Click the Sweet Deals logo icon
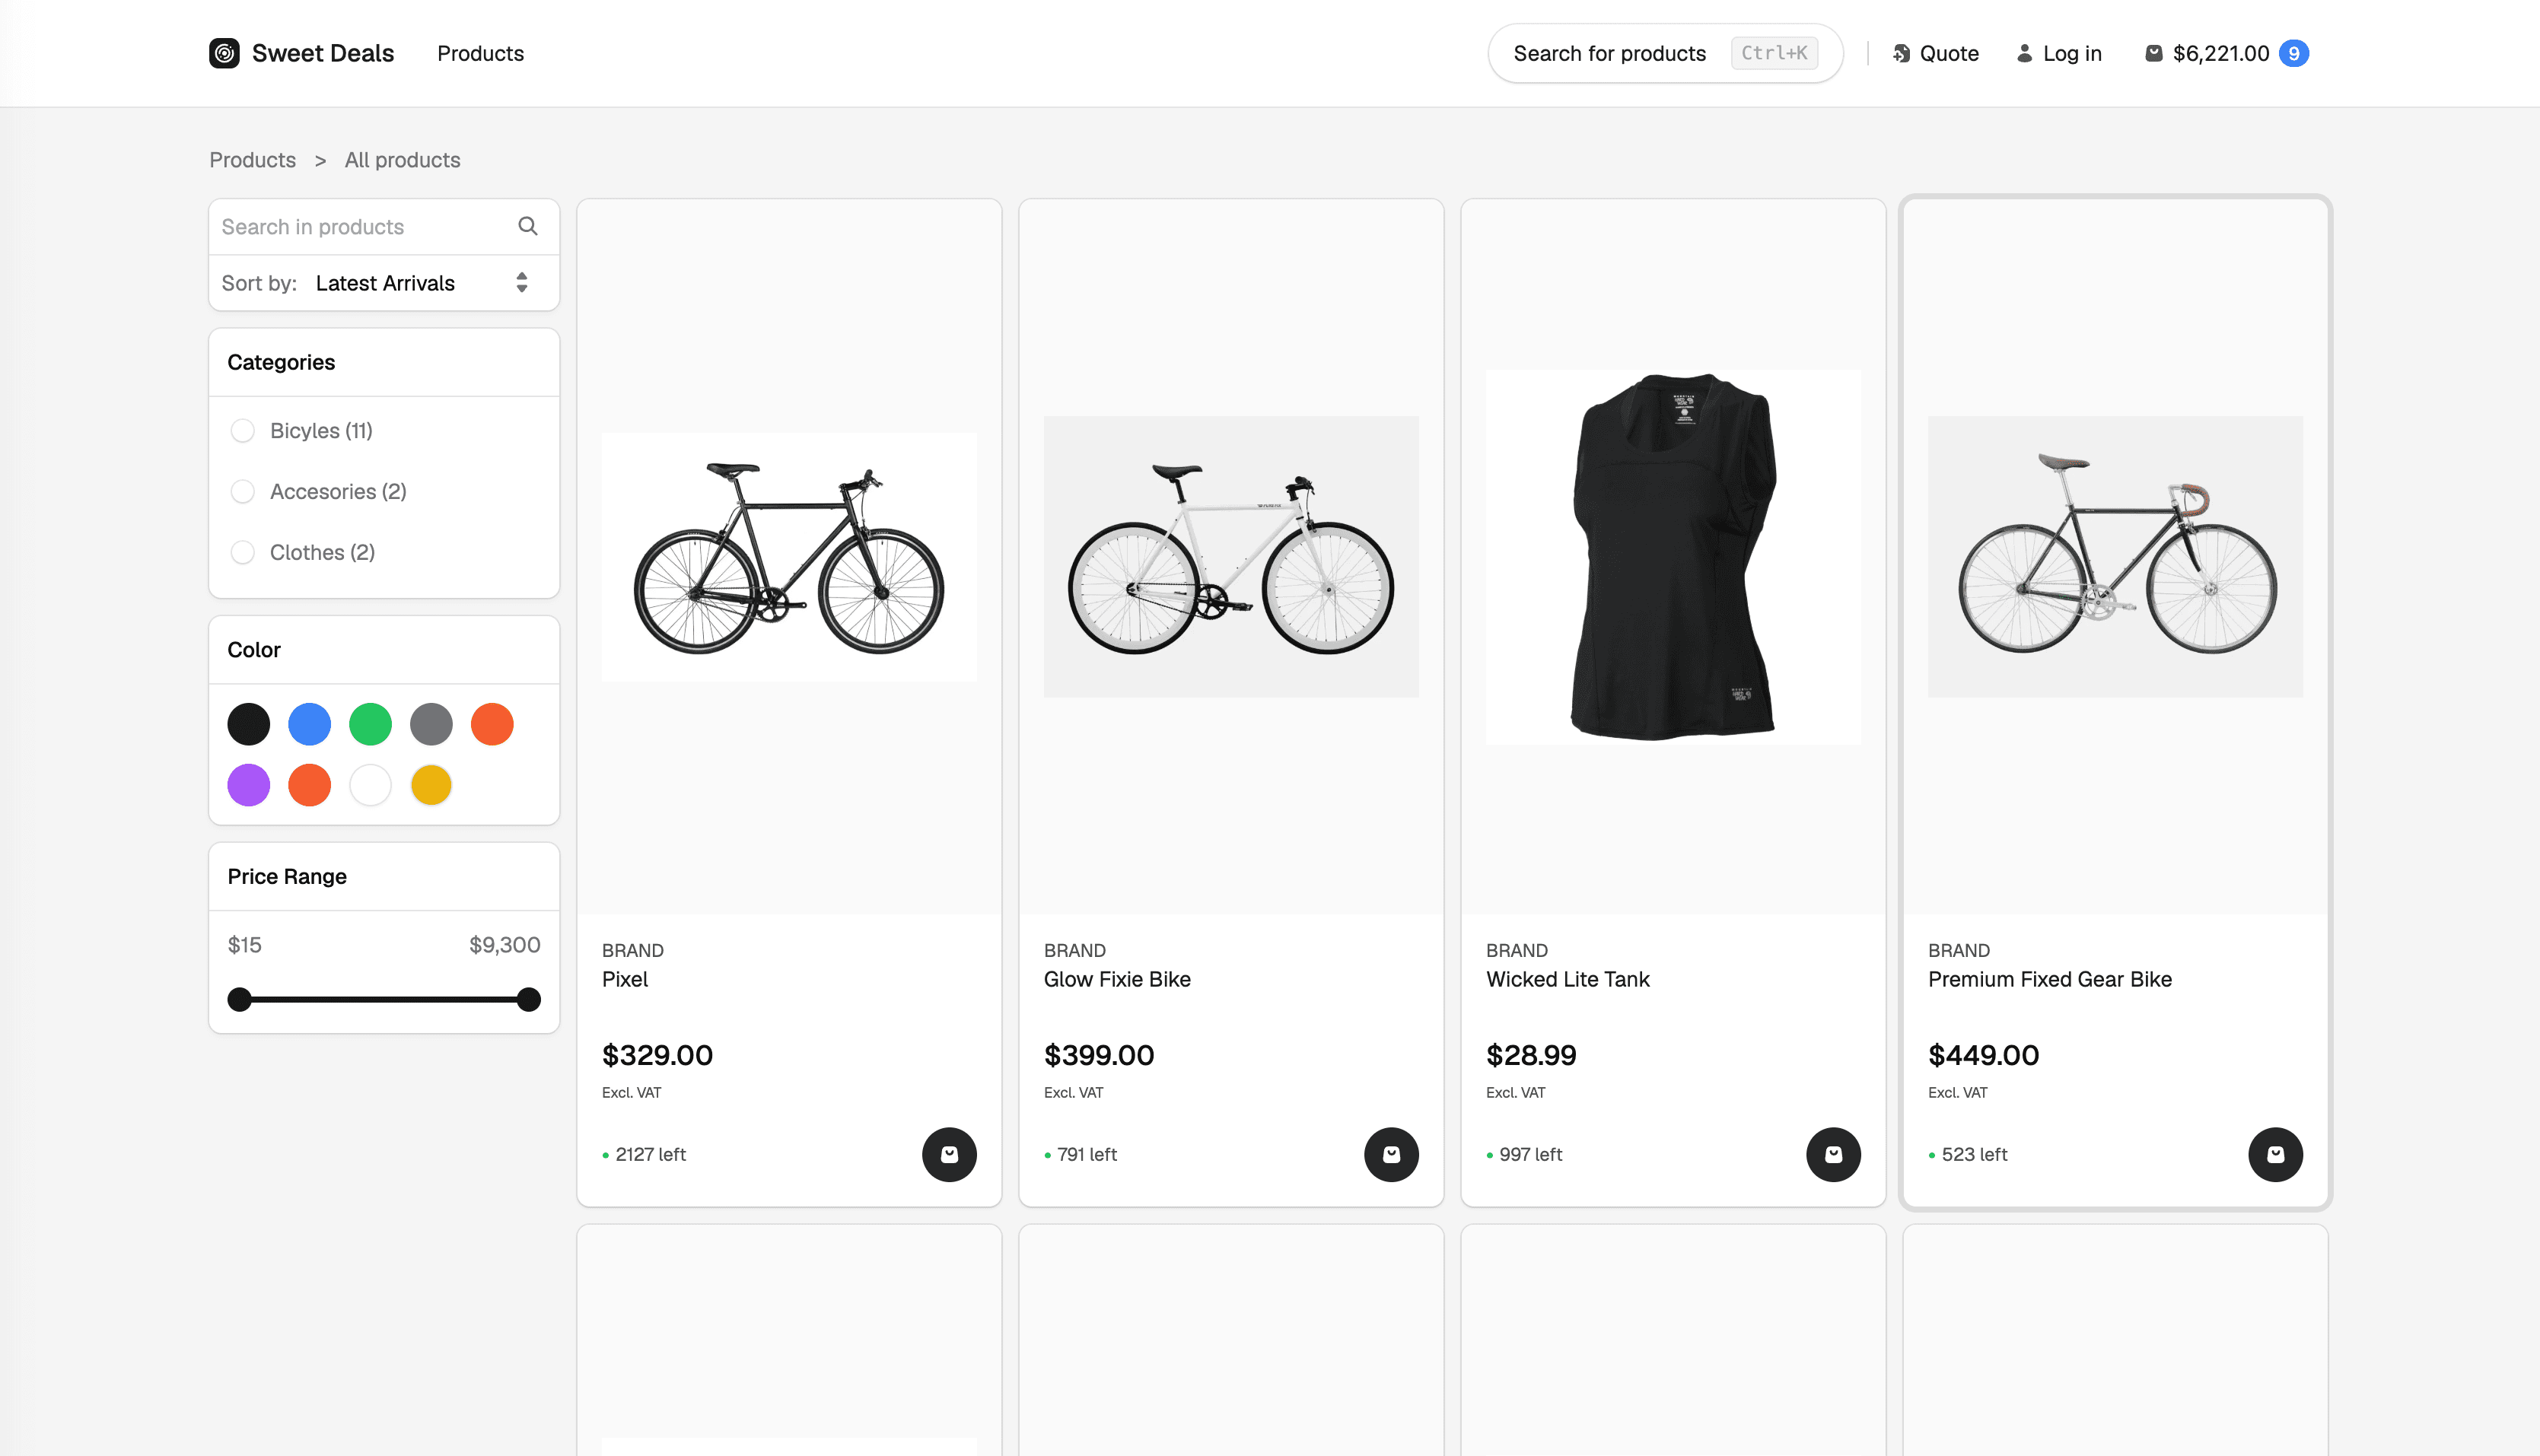This screenshot has width=2540, height=1456. (224, 53)
